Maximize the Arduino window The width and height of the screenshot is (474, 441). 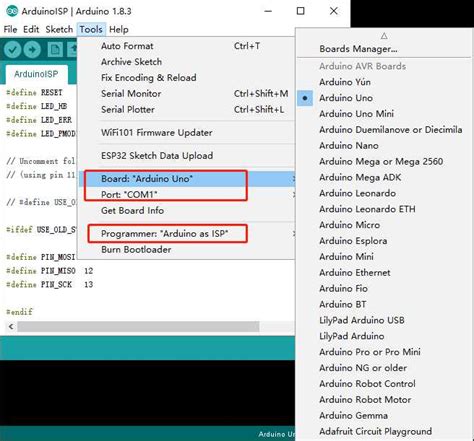pyautogui.click(x=300, y=11)
